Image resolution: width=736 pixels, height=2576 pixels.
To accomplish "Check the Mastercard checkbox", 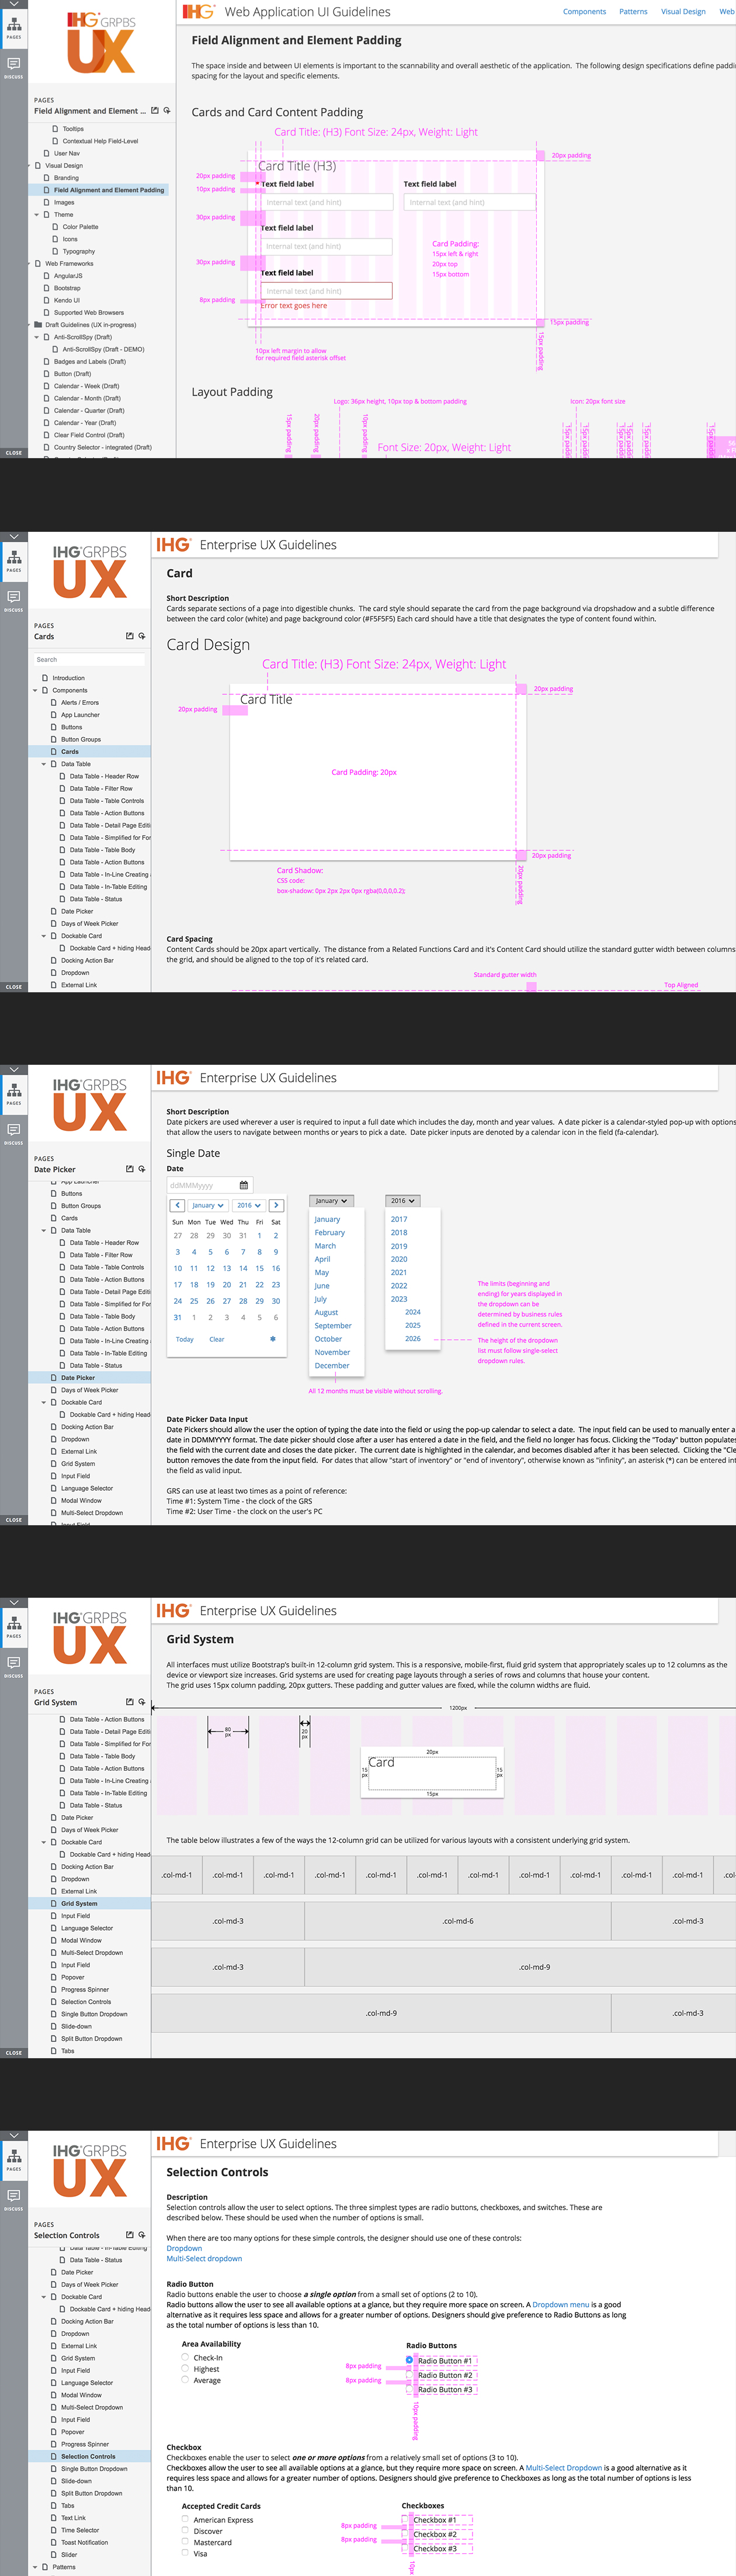I will (185, 2541).
